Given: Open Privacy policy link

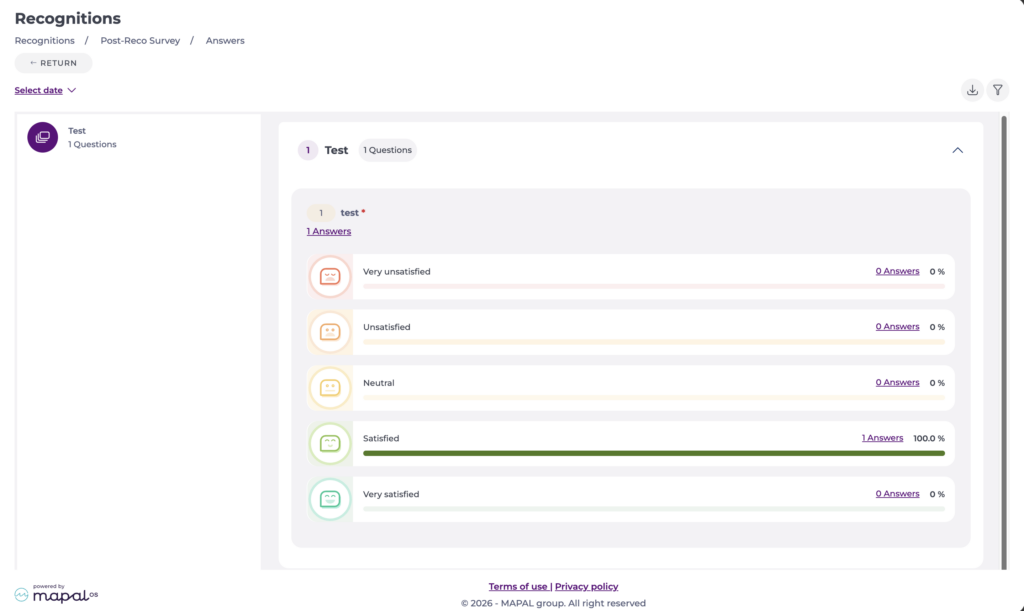Looking at the screenshot, I should (x=586, y=586).
